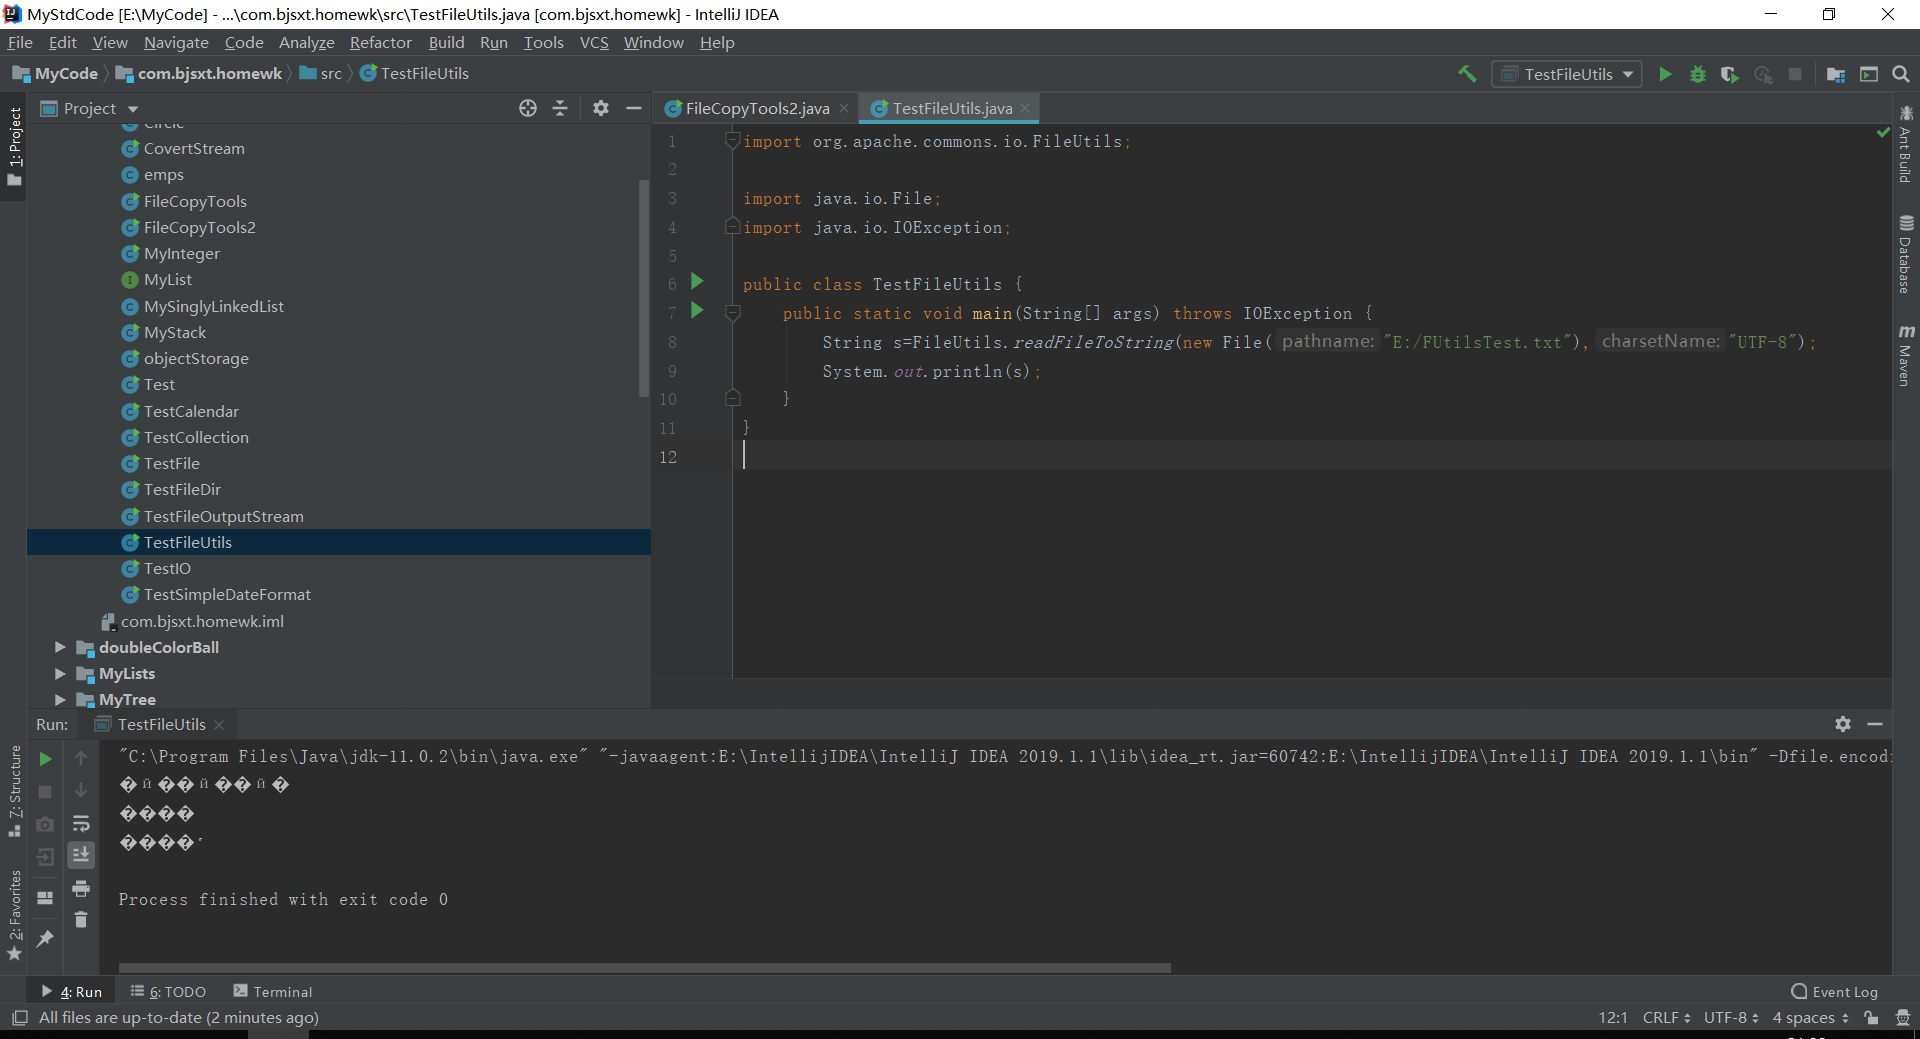Open the 4: Run tool window button
The height and width of the screenshot is (1039, 1920).
72,992
